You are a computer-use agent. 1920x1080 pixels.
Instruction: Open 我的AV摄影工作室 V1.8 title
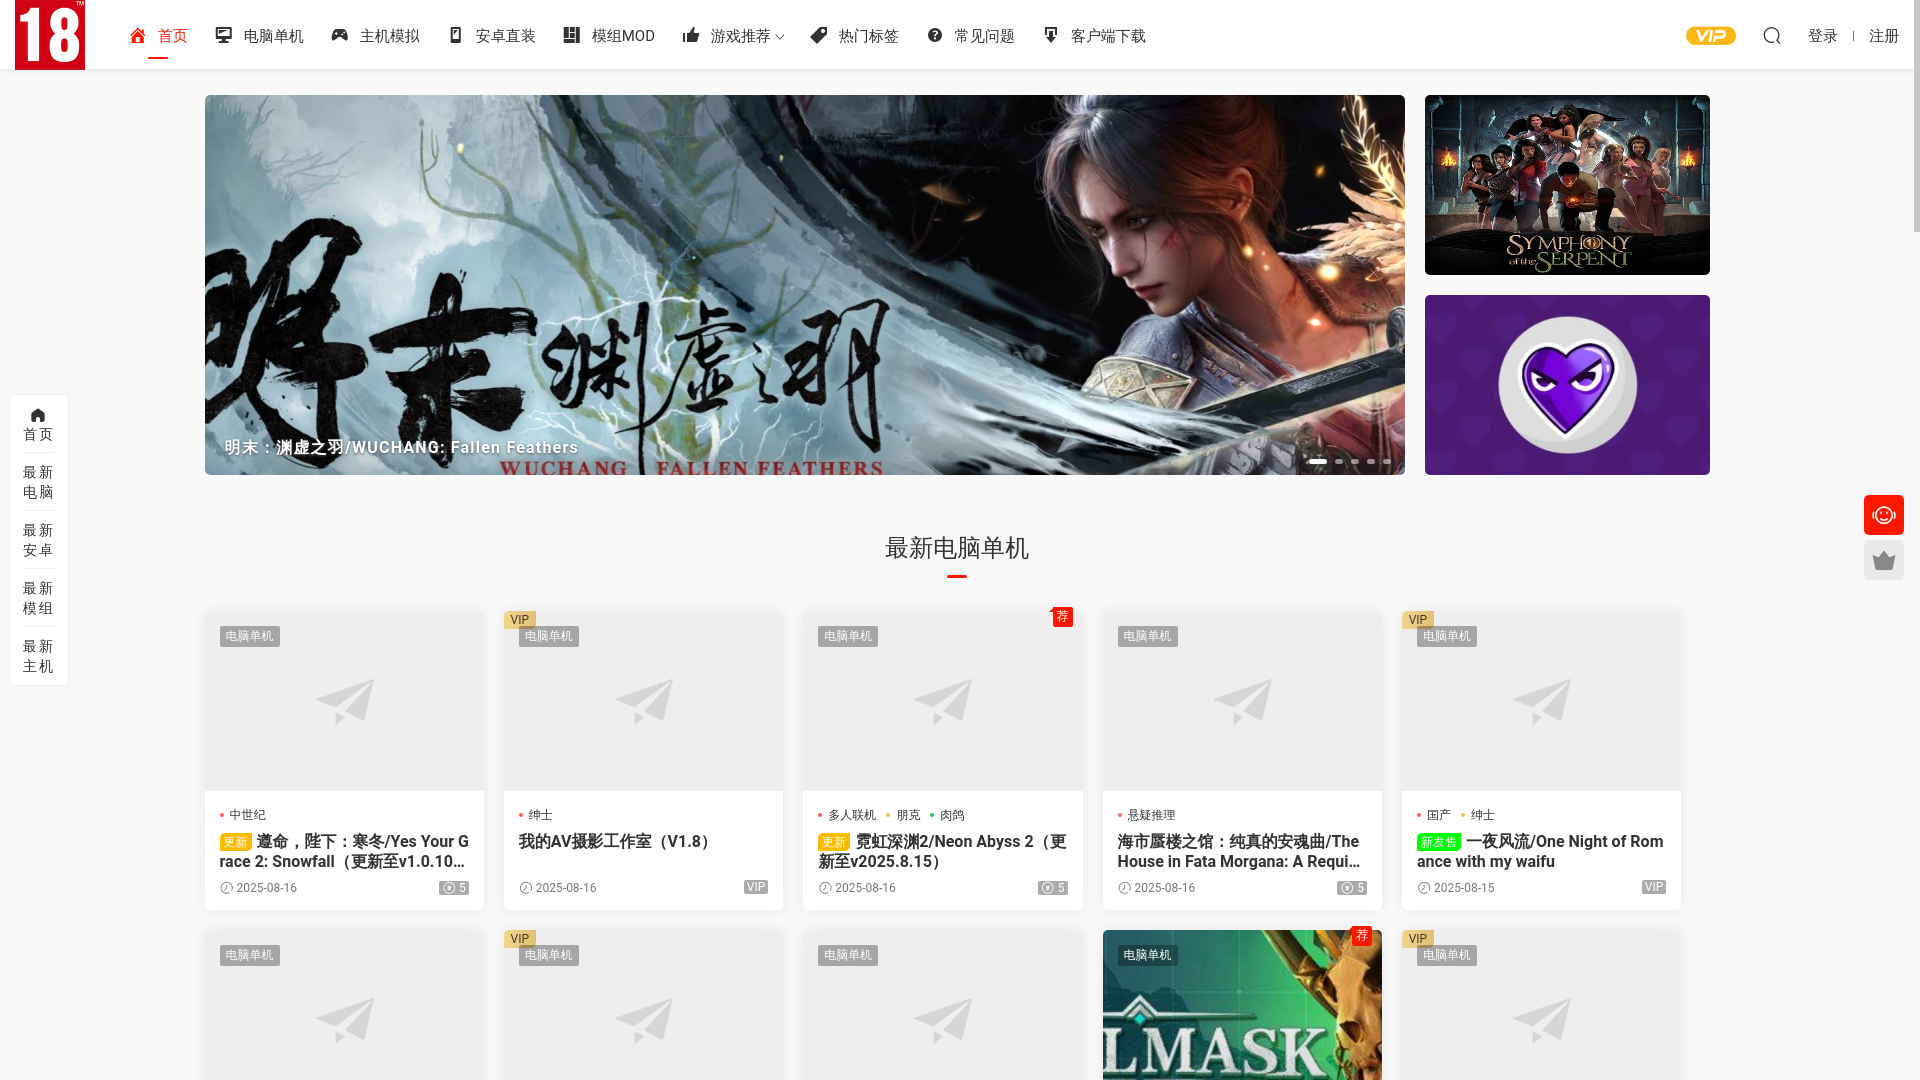coord(617,842)
